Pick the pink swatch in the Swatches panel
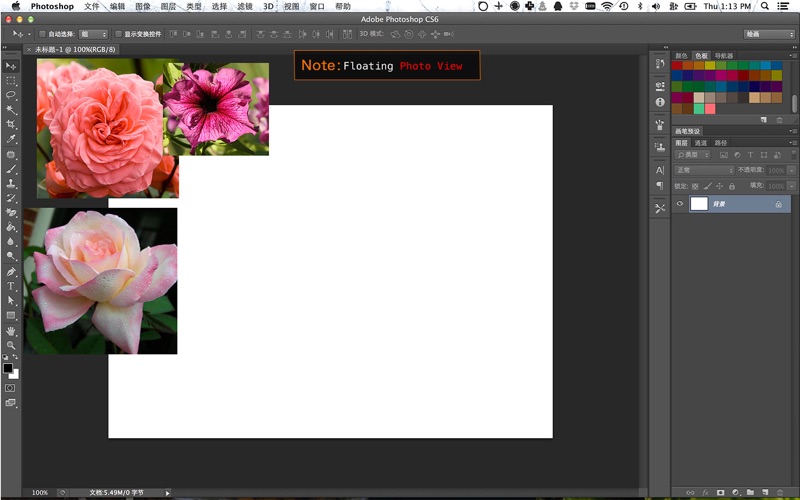This screenshot has width=800, height=500. click(710, 108)
